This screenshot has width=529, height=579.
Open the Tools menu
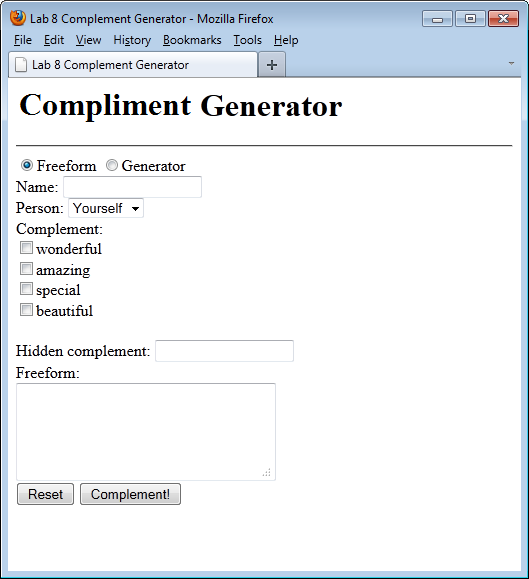click(x=247, y=40)
